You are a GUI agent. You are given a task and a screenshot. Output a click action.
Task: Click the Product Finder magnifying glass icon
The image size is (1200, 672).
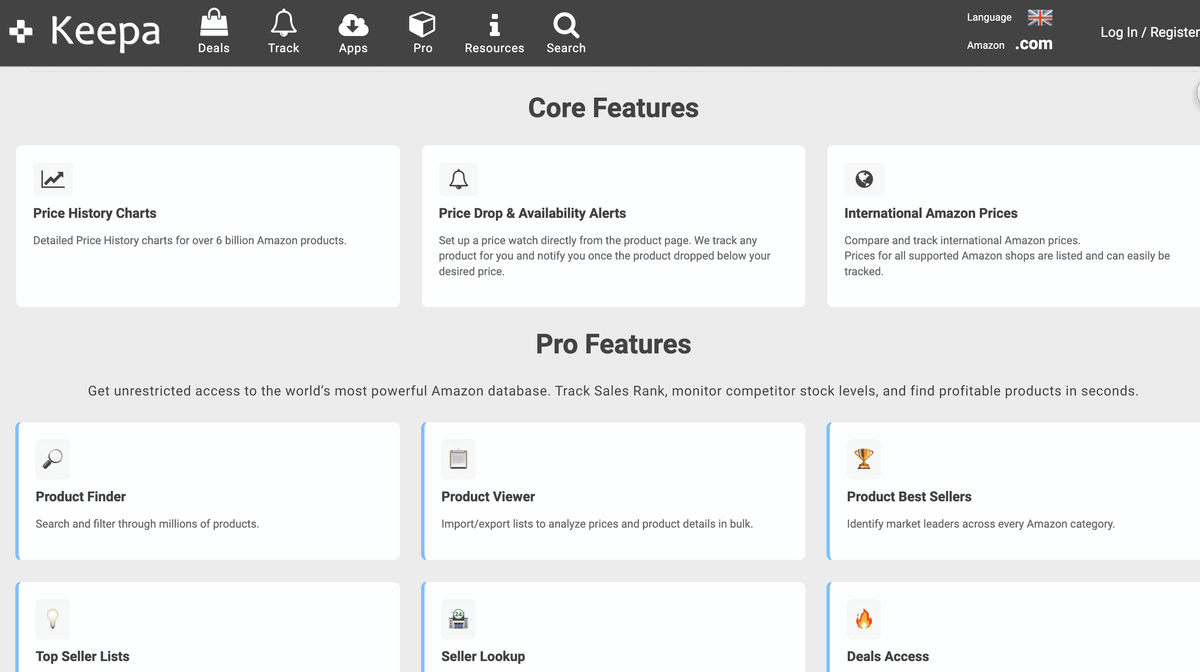(x=53, y=458)
